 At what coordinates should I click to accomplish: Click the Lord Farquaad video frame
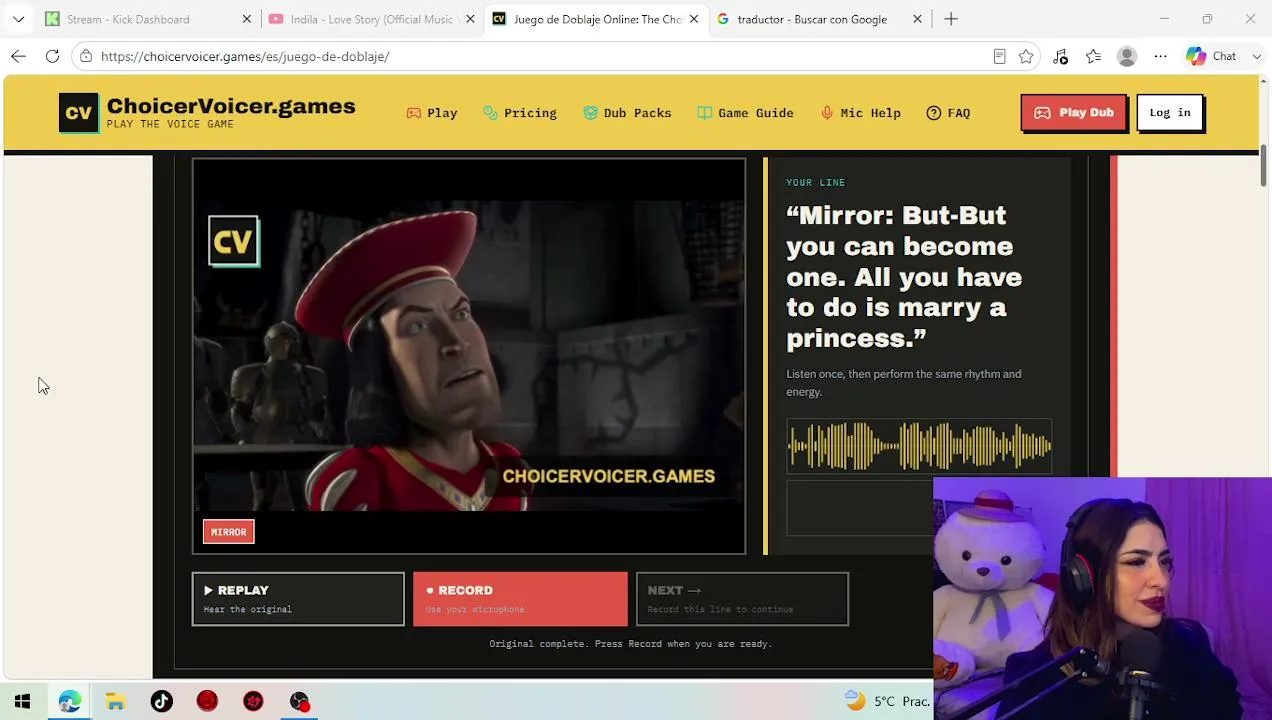click(x=469, y=355)
